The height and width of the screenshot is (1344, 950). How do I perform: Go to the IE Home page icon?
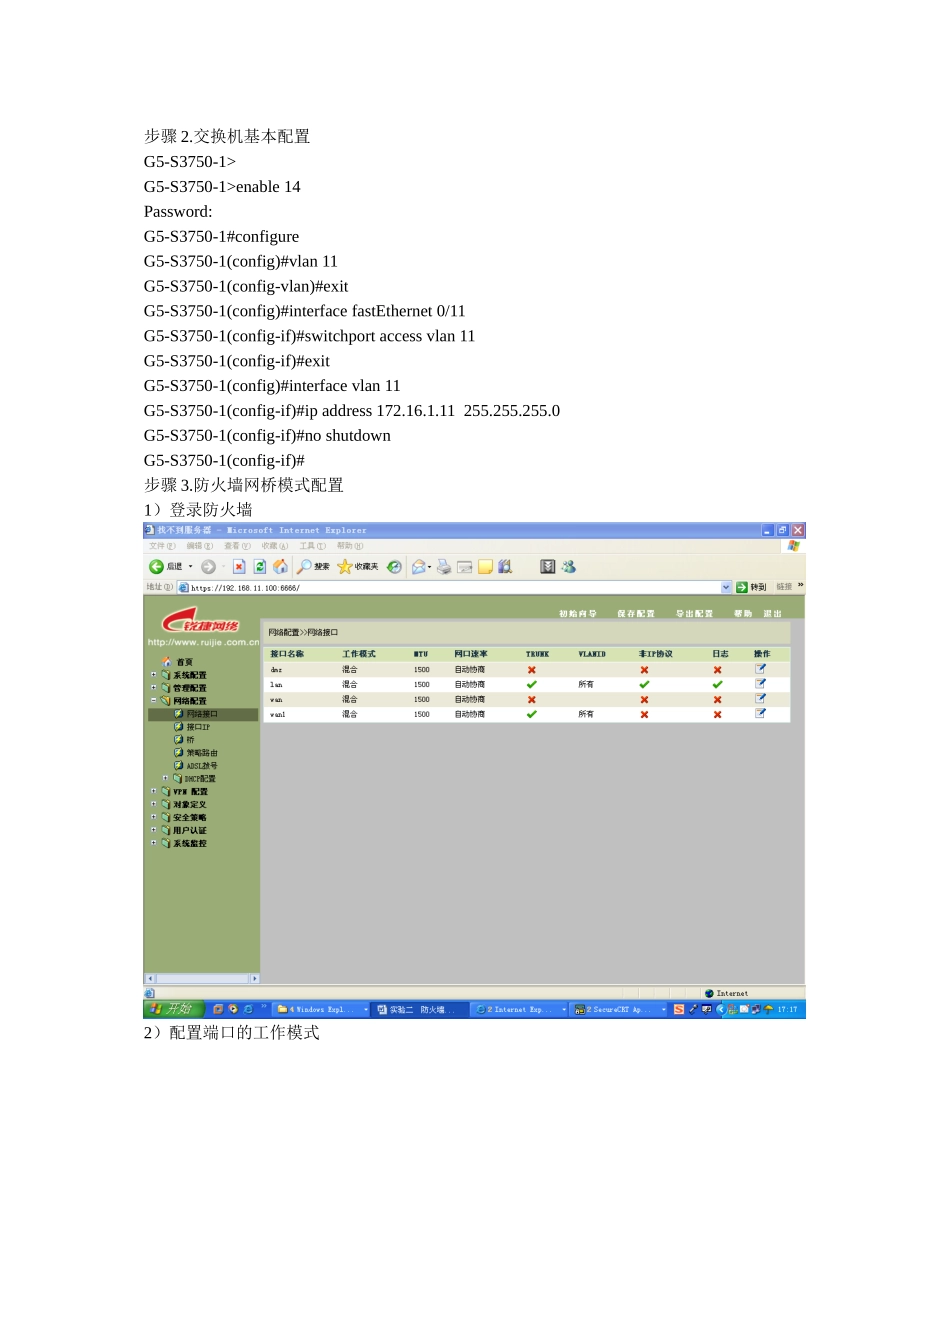[281, 567]
